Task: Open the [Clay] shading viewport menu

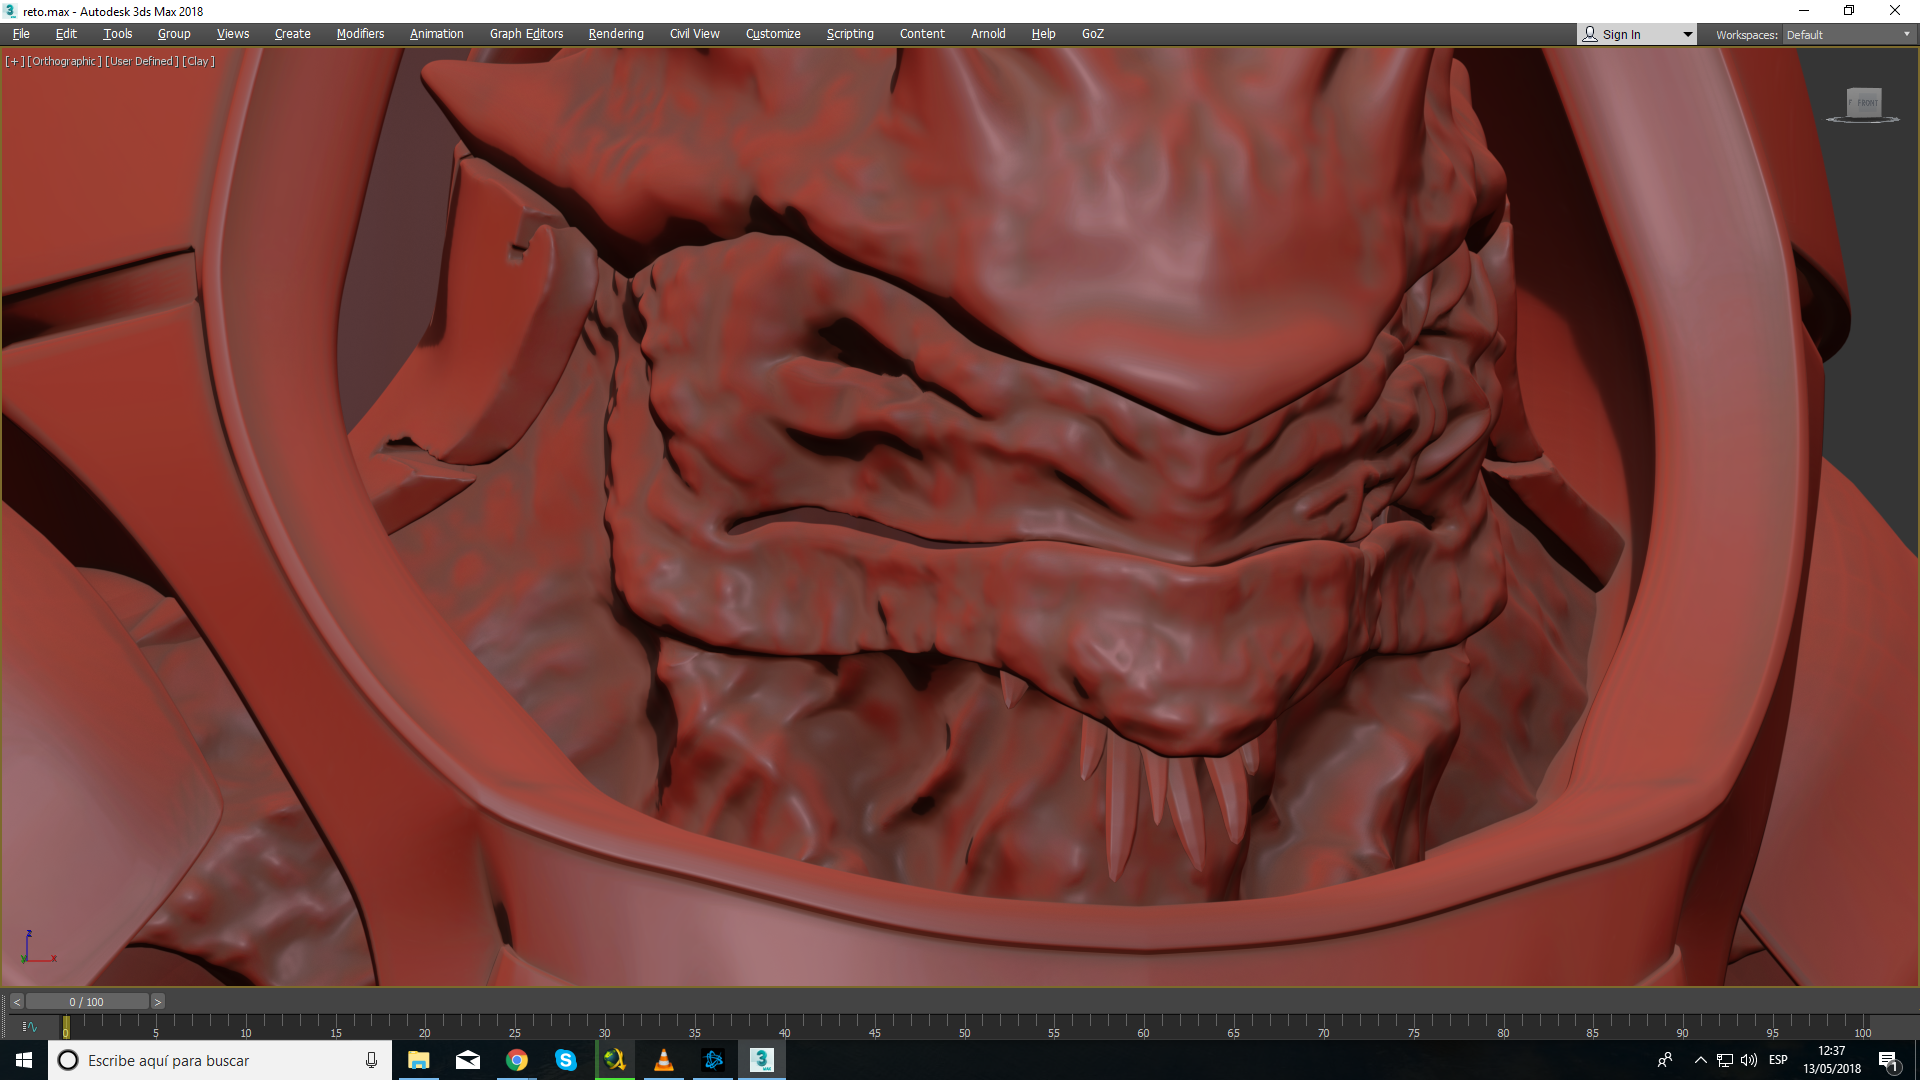Action: click(x=198, y=61)
